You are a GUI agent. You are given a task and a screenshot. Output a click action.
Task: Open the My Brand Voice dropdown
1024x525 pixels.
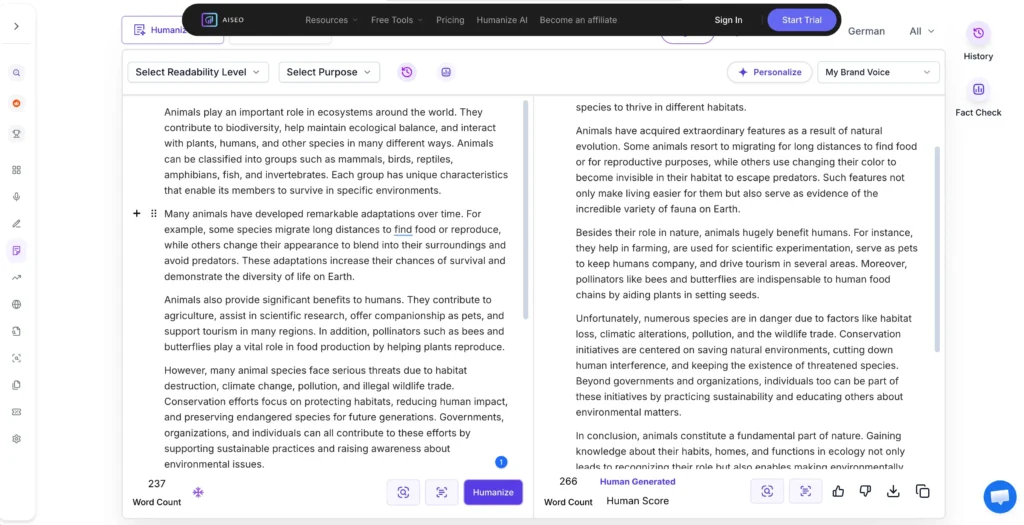(878, 72)
